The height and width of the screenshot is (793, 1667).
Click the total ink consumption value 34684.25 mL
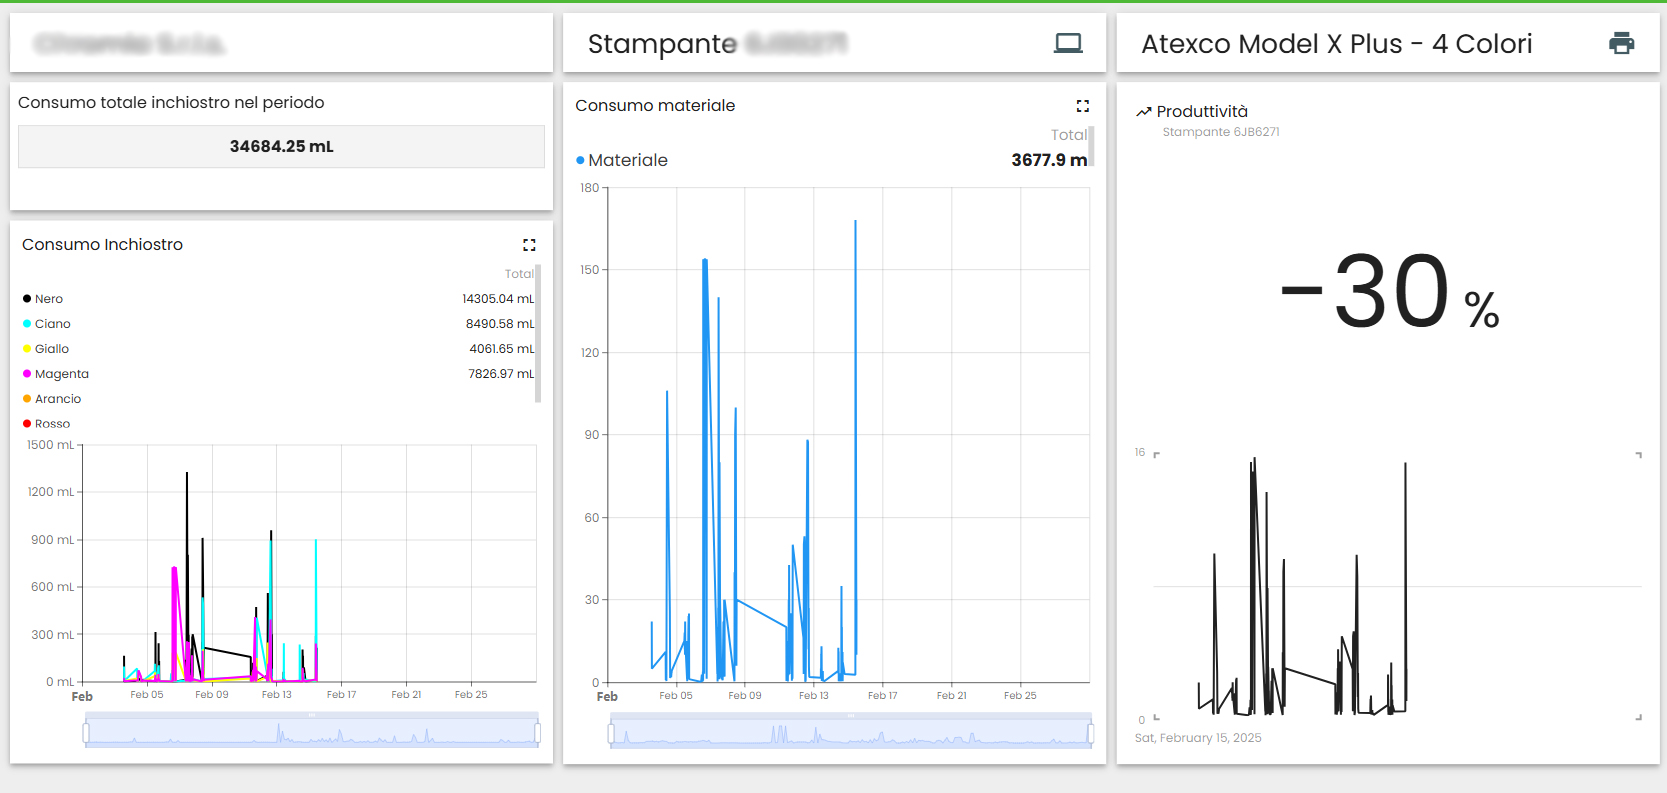[281, 146]
